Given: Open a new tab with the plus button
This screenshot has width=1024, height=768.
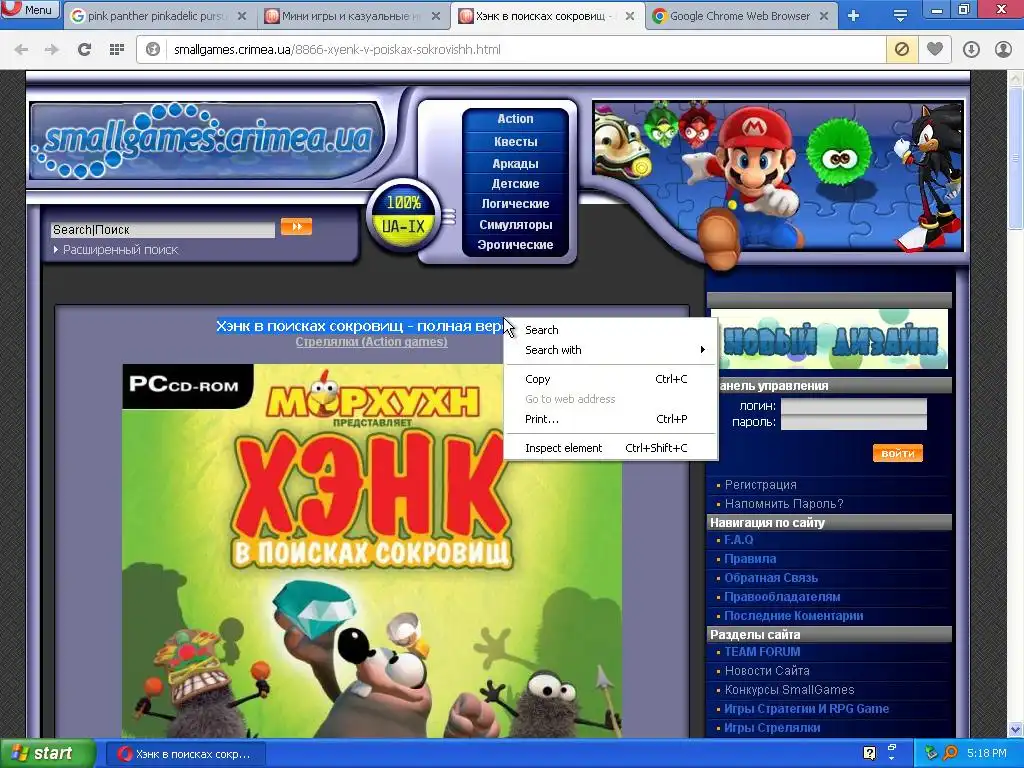Looking at the screenshot, I should click(x=854, y=16).
